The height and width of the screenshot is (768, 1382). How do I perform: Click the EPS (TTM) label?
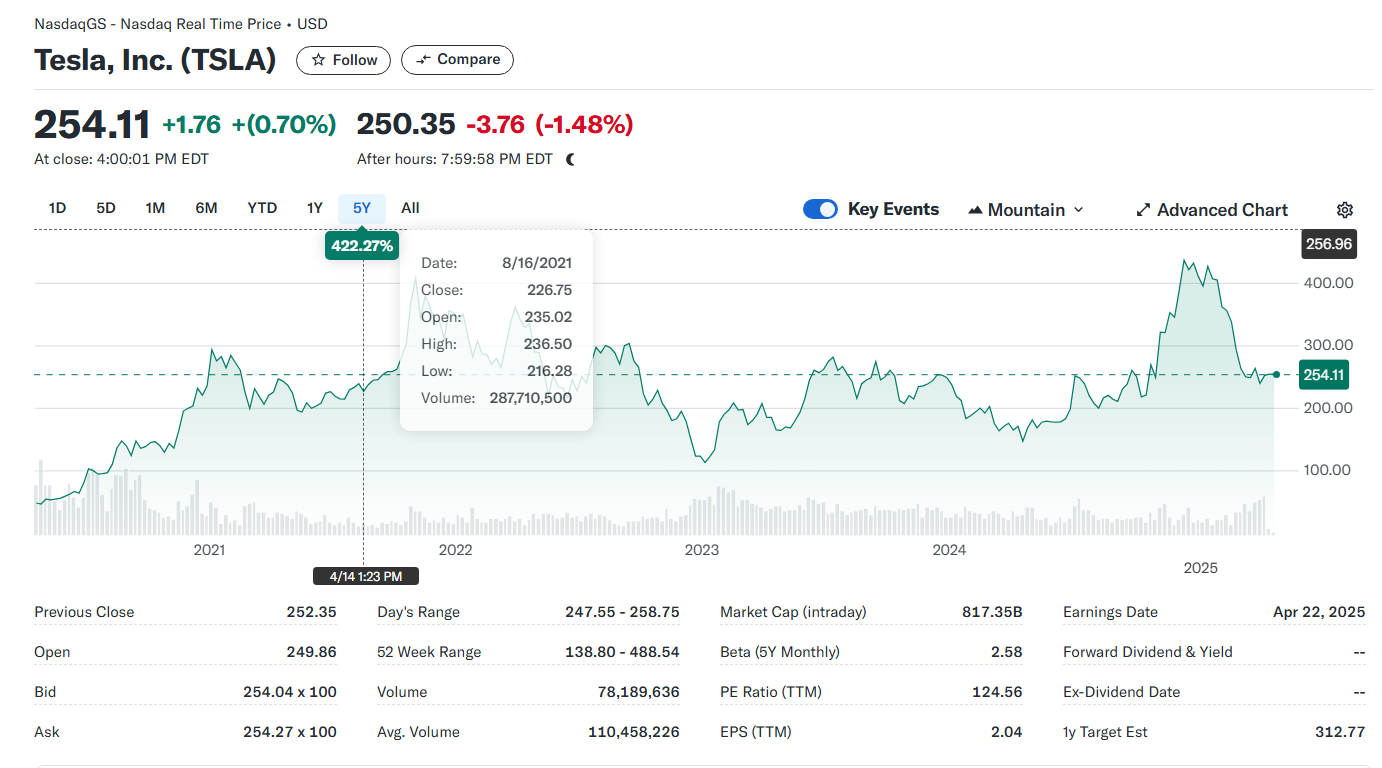756,732
